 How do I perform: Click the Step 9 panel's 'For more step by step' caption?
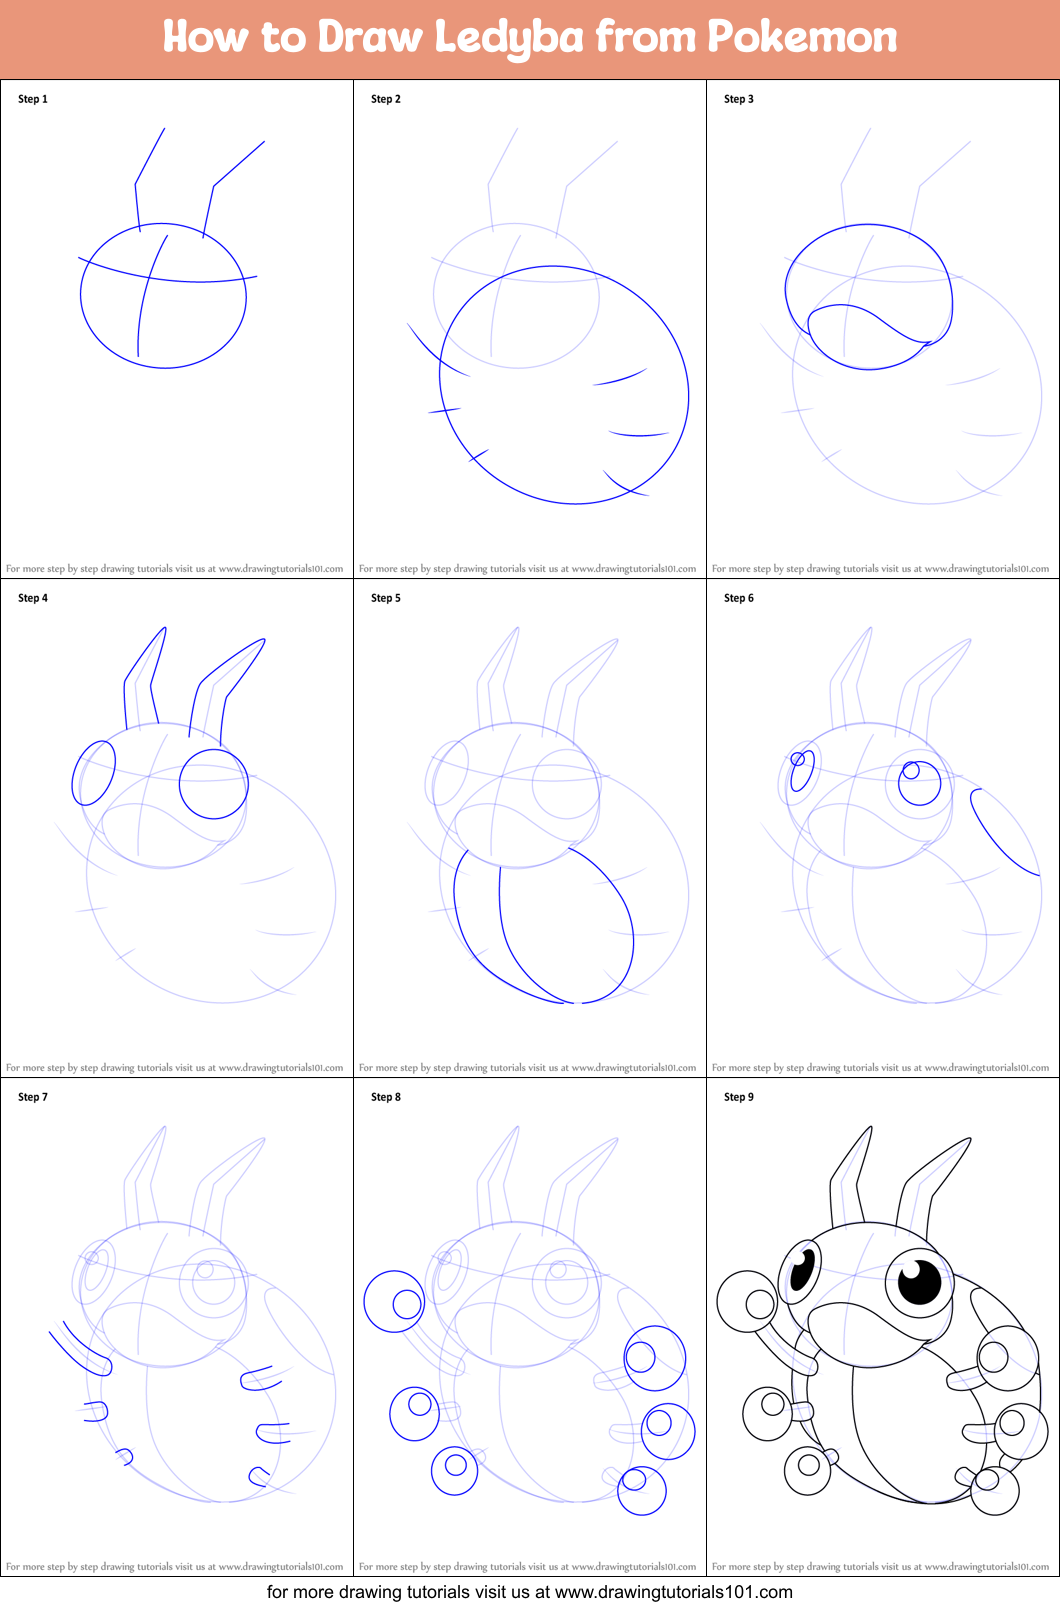point(881,1567)
